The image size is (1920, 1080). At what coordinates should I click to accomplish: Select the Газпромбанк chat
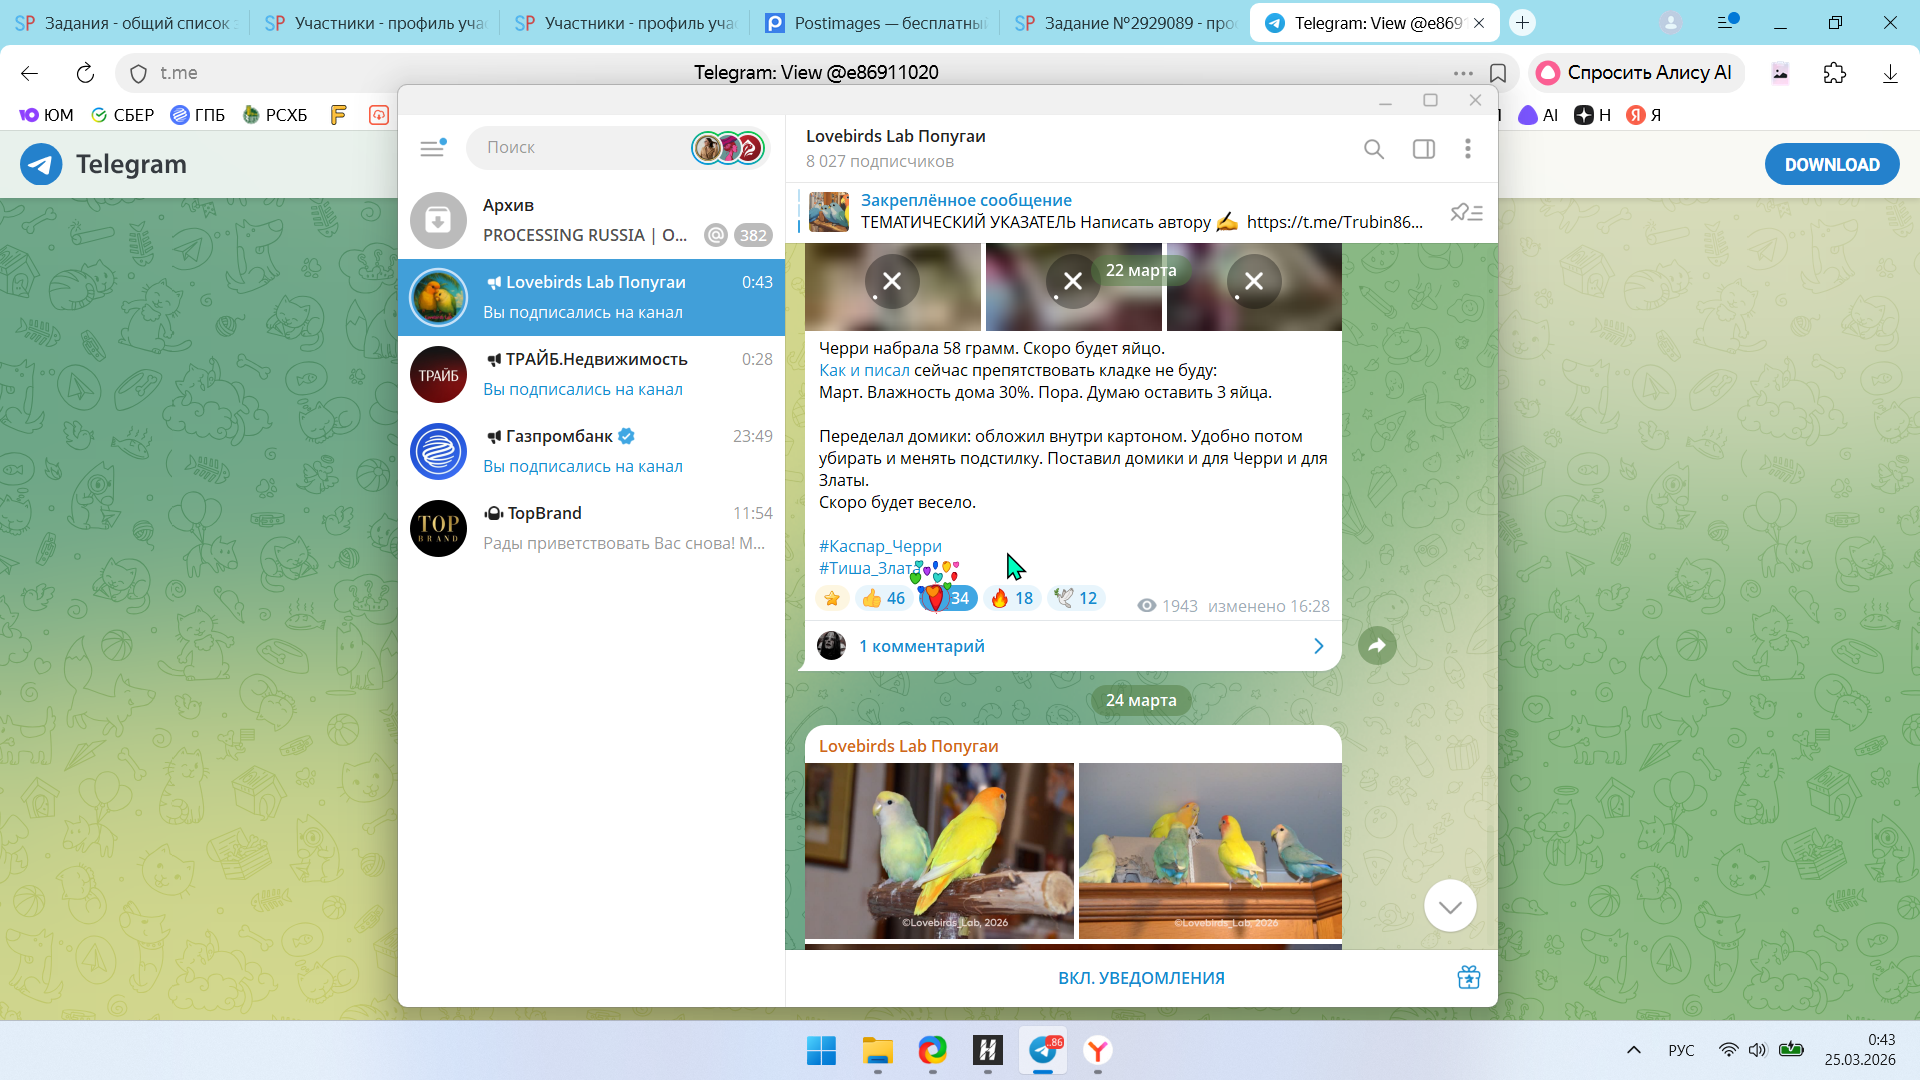pos(591,451)
